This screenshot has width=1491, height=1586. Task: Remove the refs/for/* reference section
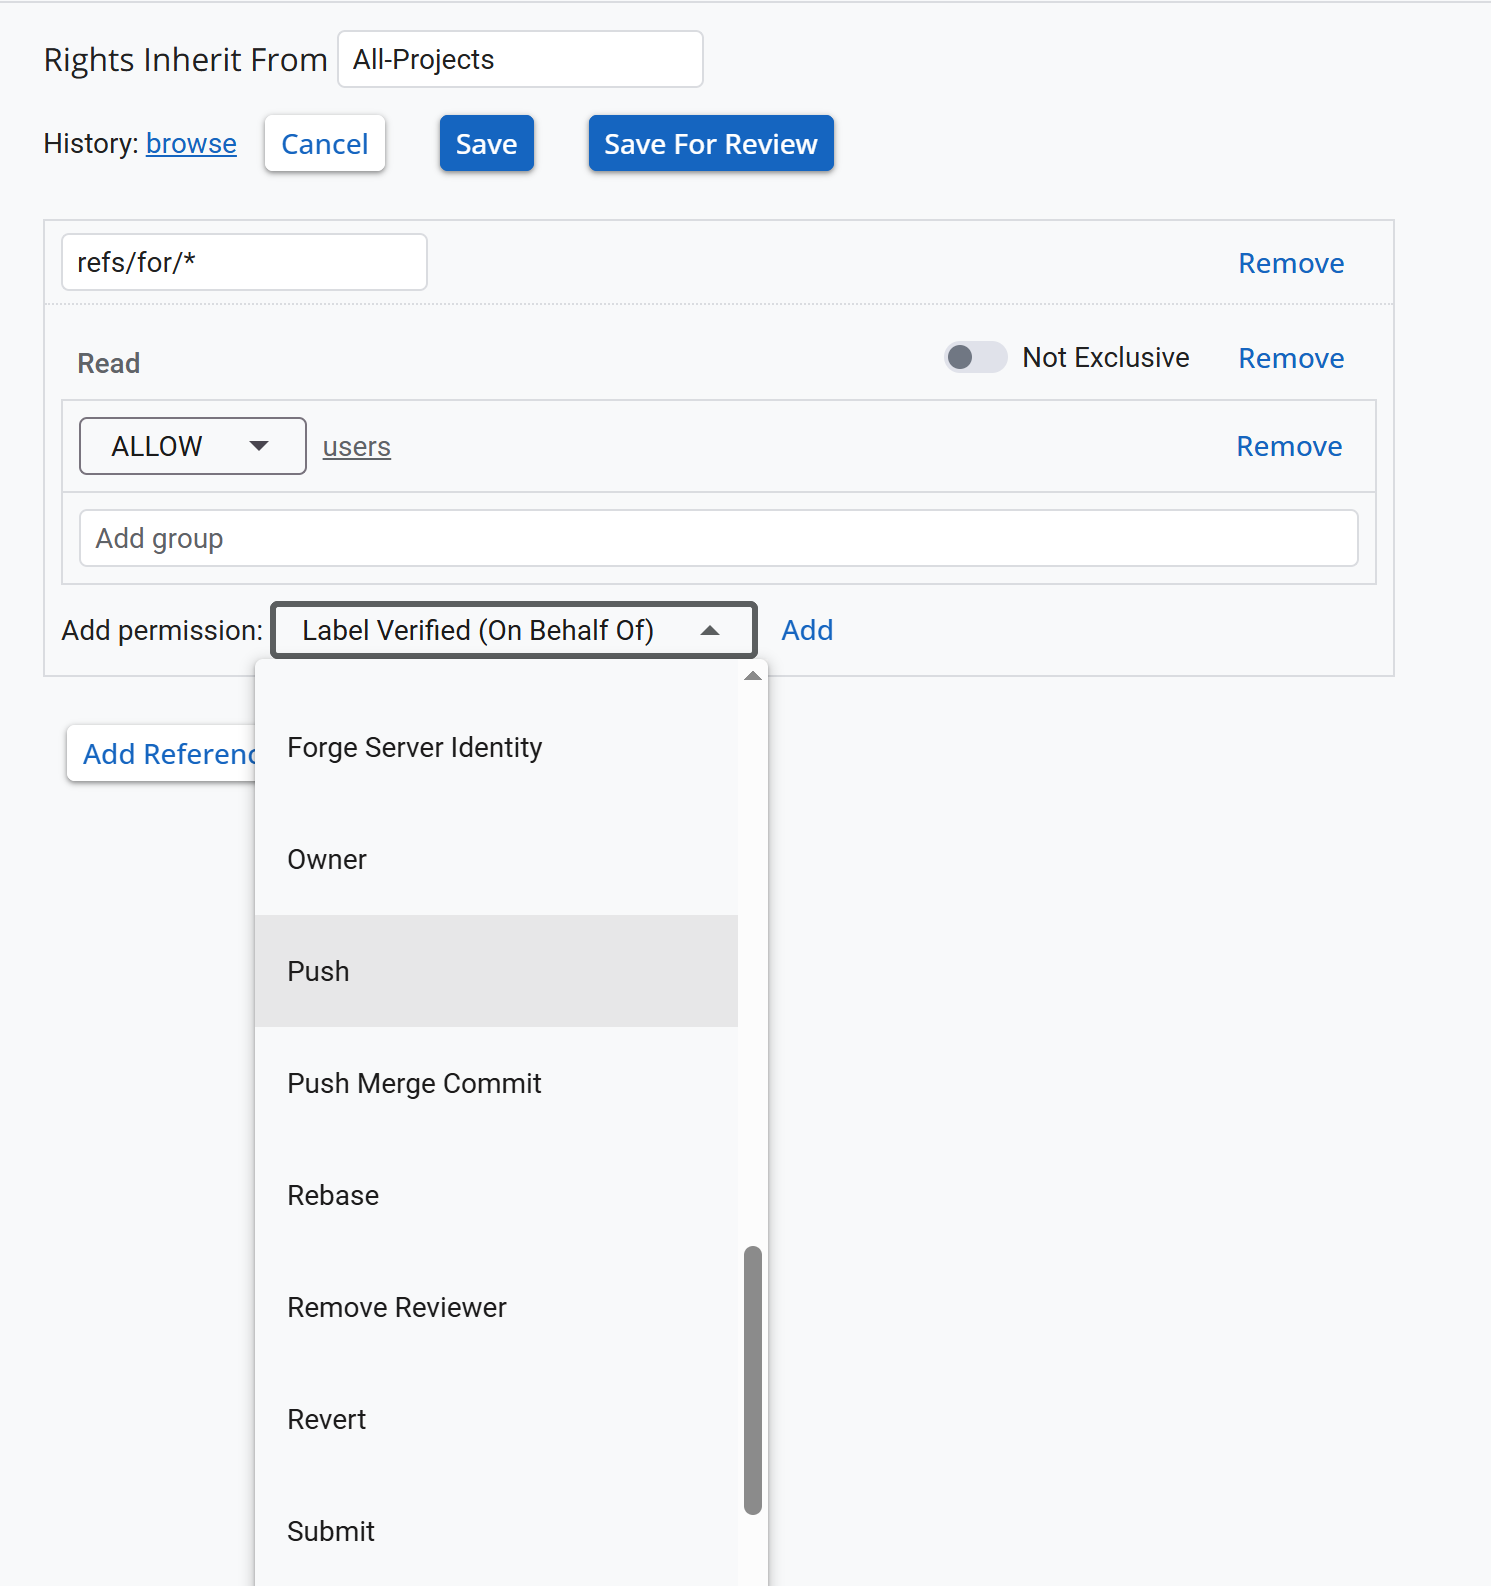pyautogui.click(x=1290, y=263)
